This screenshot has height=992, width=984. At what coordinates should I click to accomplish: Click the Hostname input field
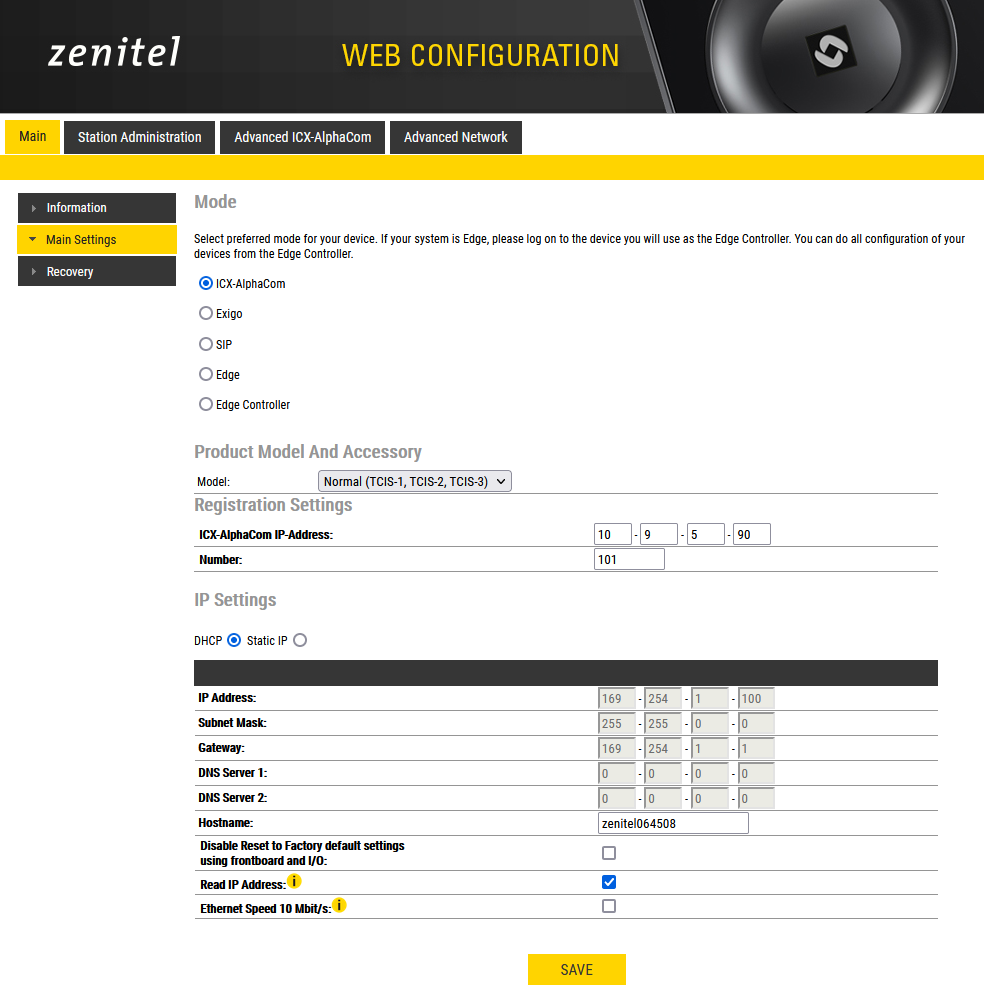(673, 823)
